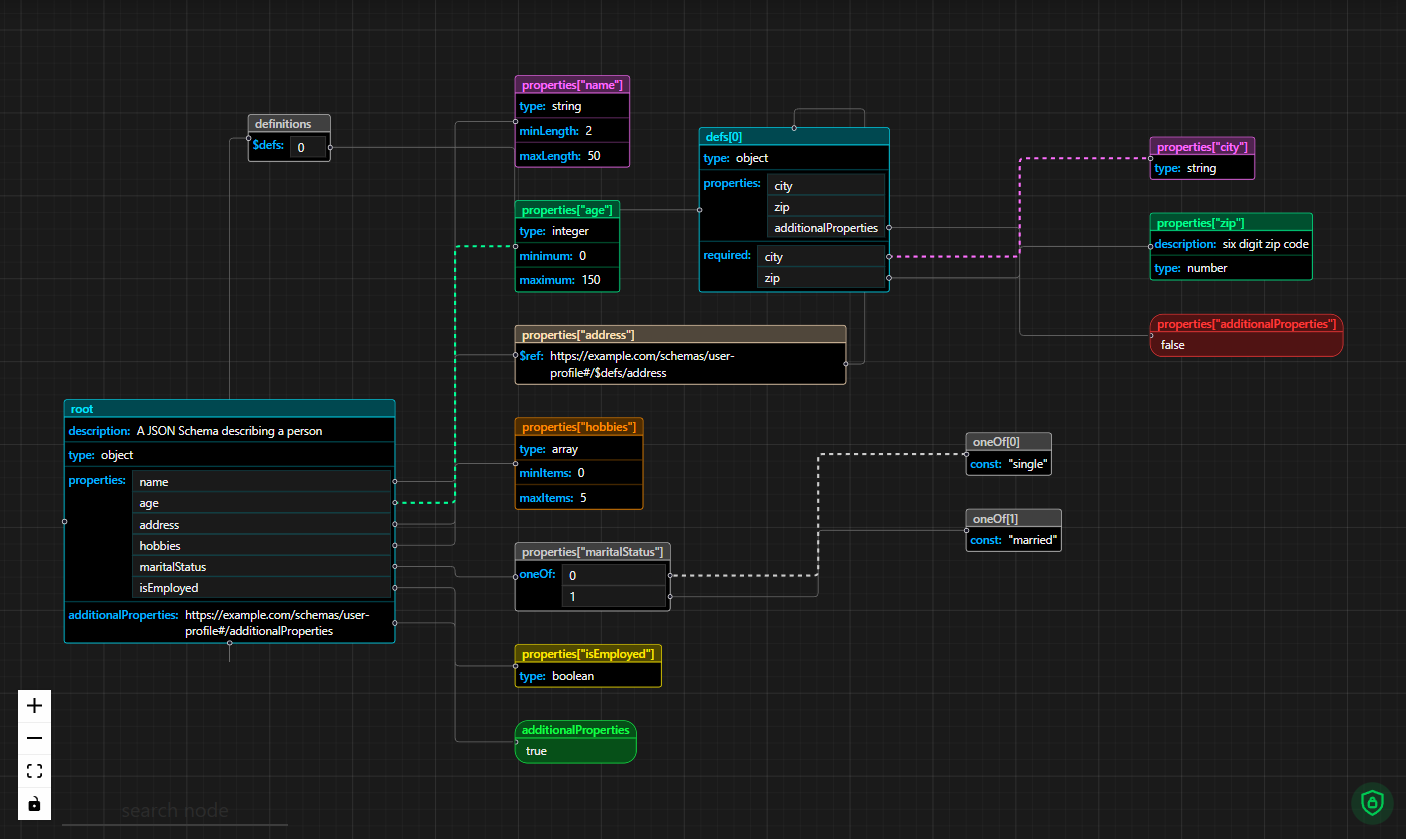Click oneOf item 0 in maritalStatus node
The width and height of the screenshot is (1406, 839).
click(x=614, y=576)
